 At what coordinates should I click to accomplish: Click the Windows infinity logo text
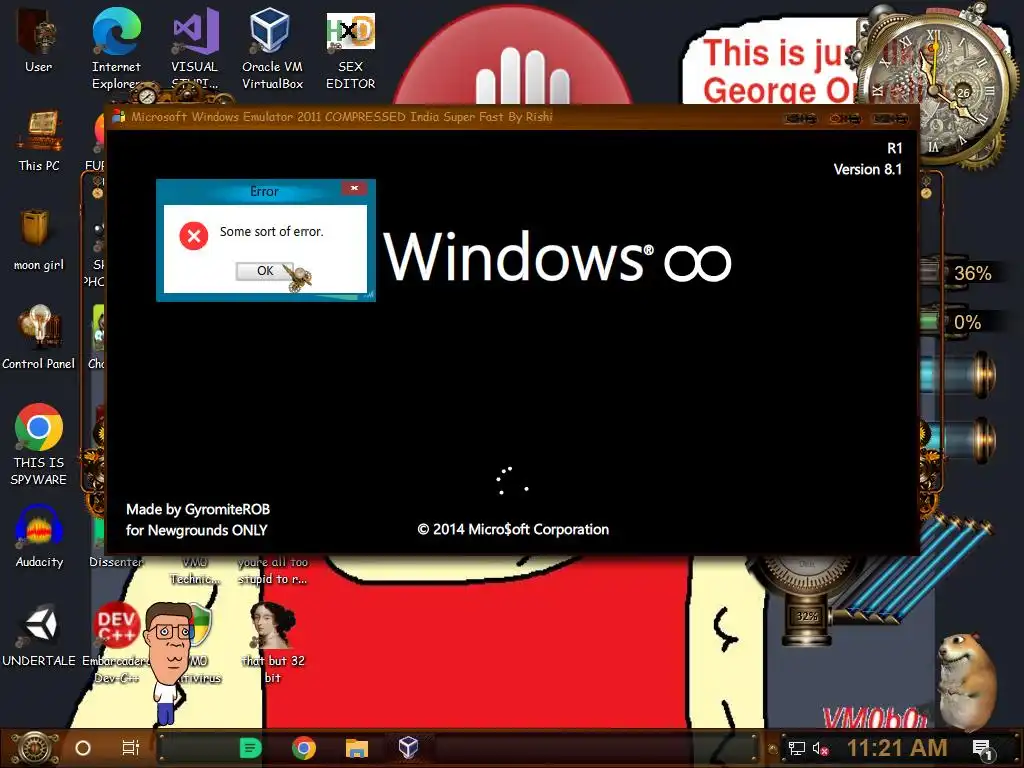(556, 257)
